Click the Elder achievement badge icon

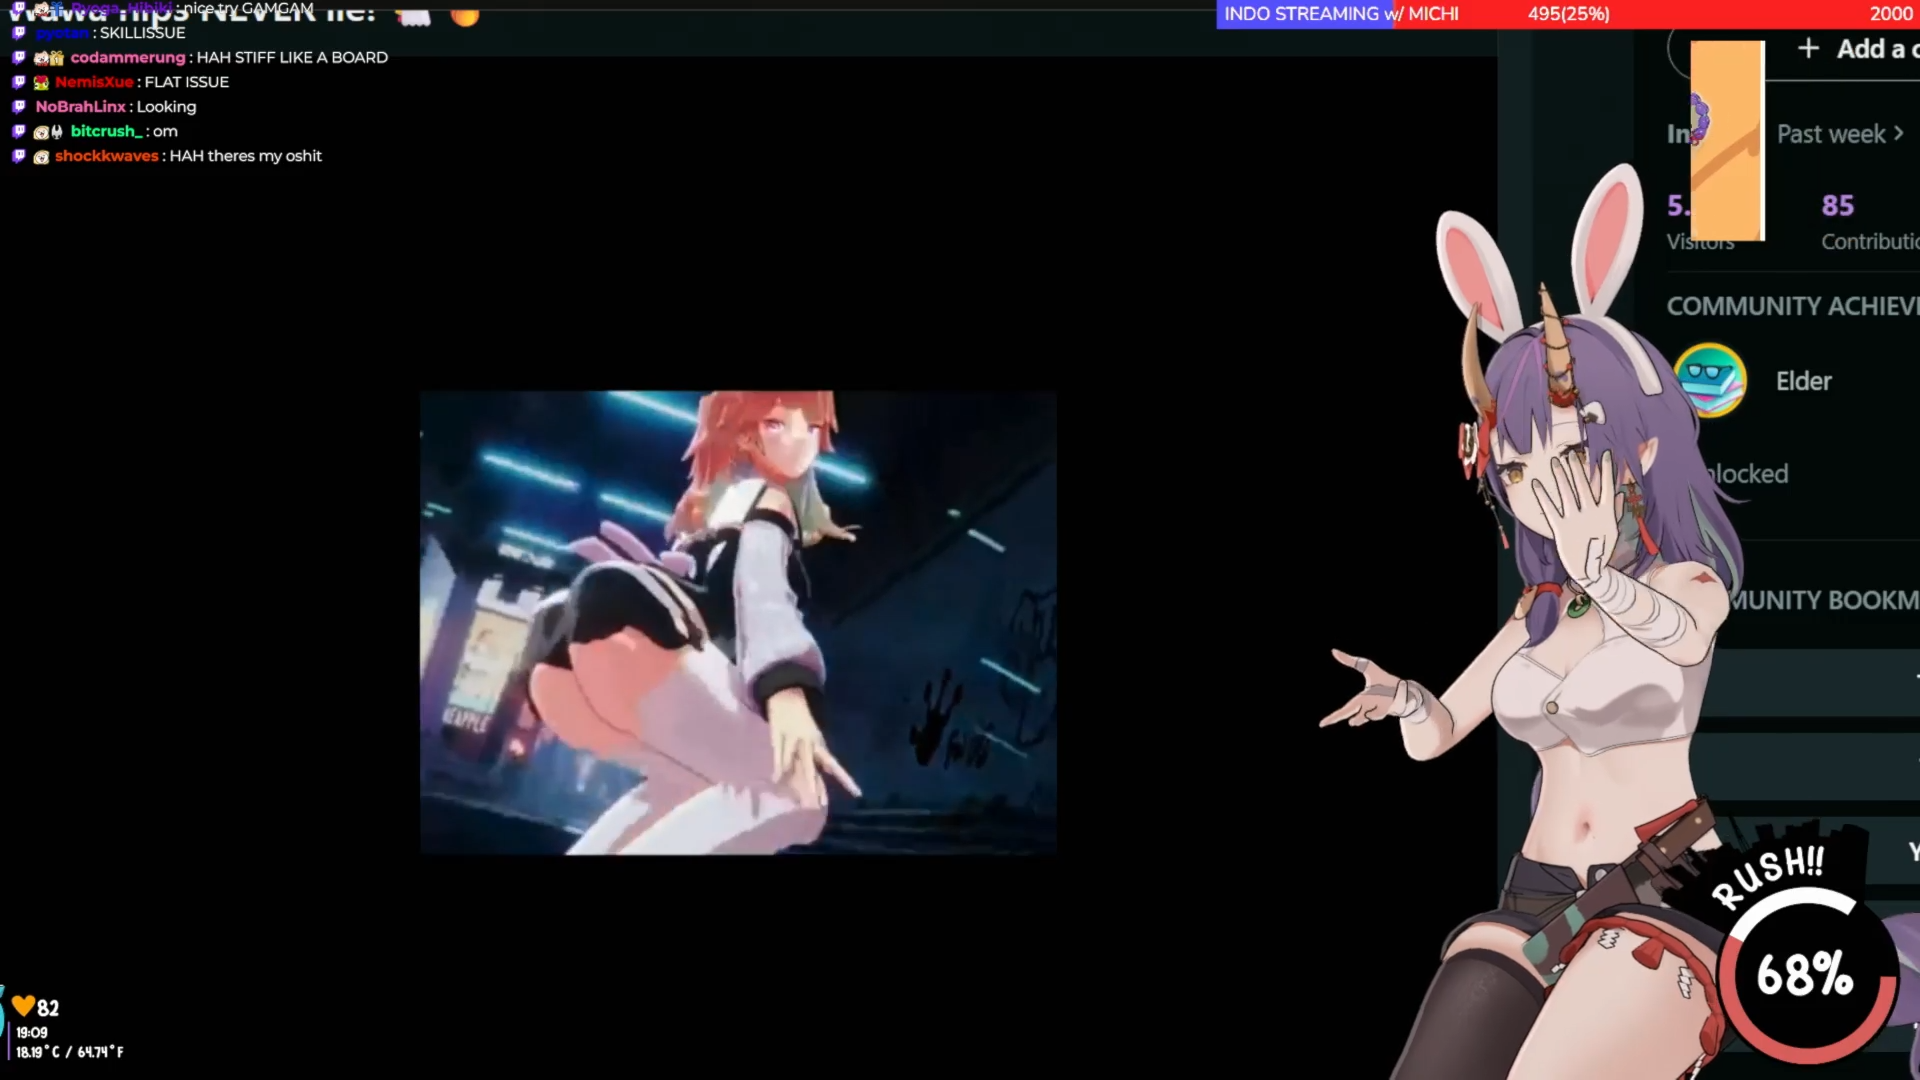(1710, 380)
